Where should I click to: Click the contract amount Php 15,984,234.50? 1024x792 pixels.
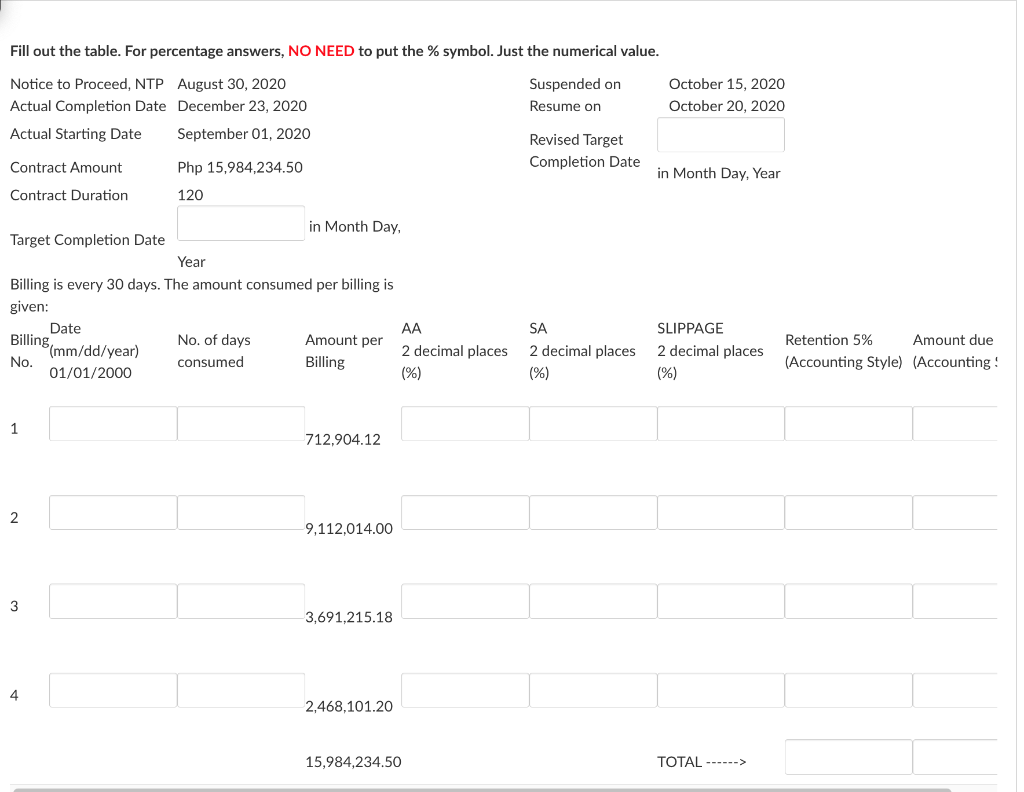240,167
